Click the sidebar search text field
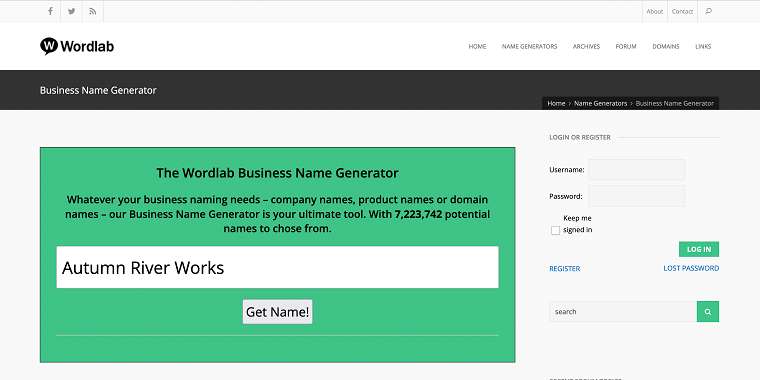760x380 pixels. click(623, 312)
